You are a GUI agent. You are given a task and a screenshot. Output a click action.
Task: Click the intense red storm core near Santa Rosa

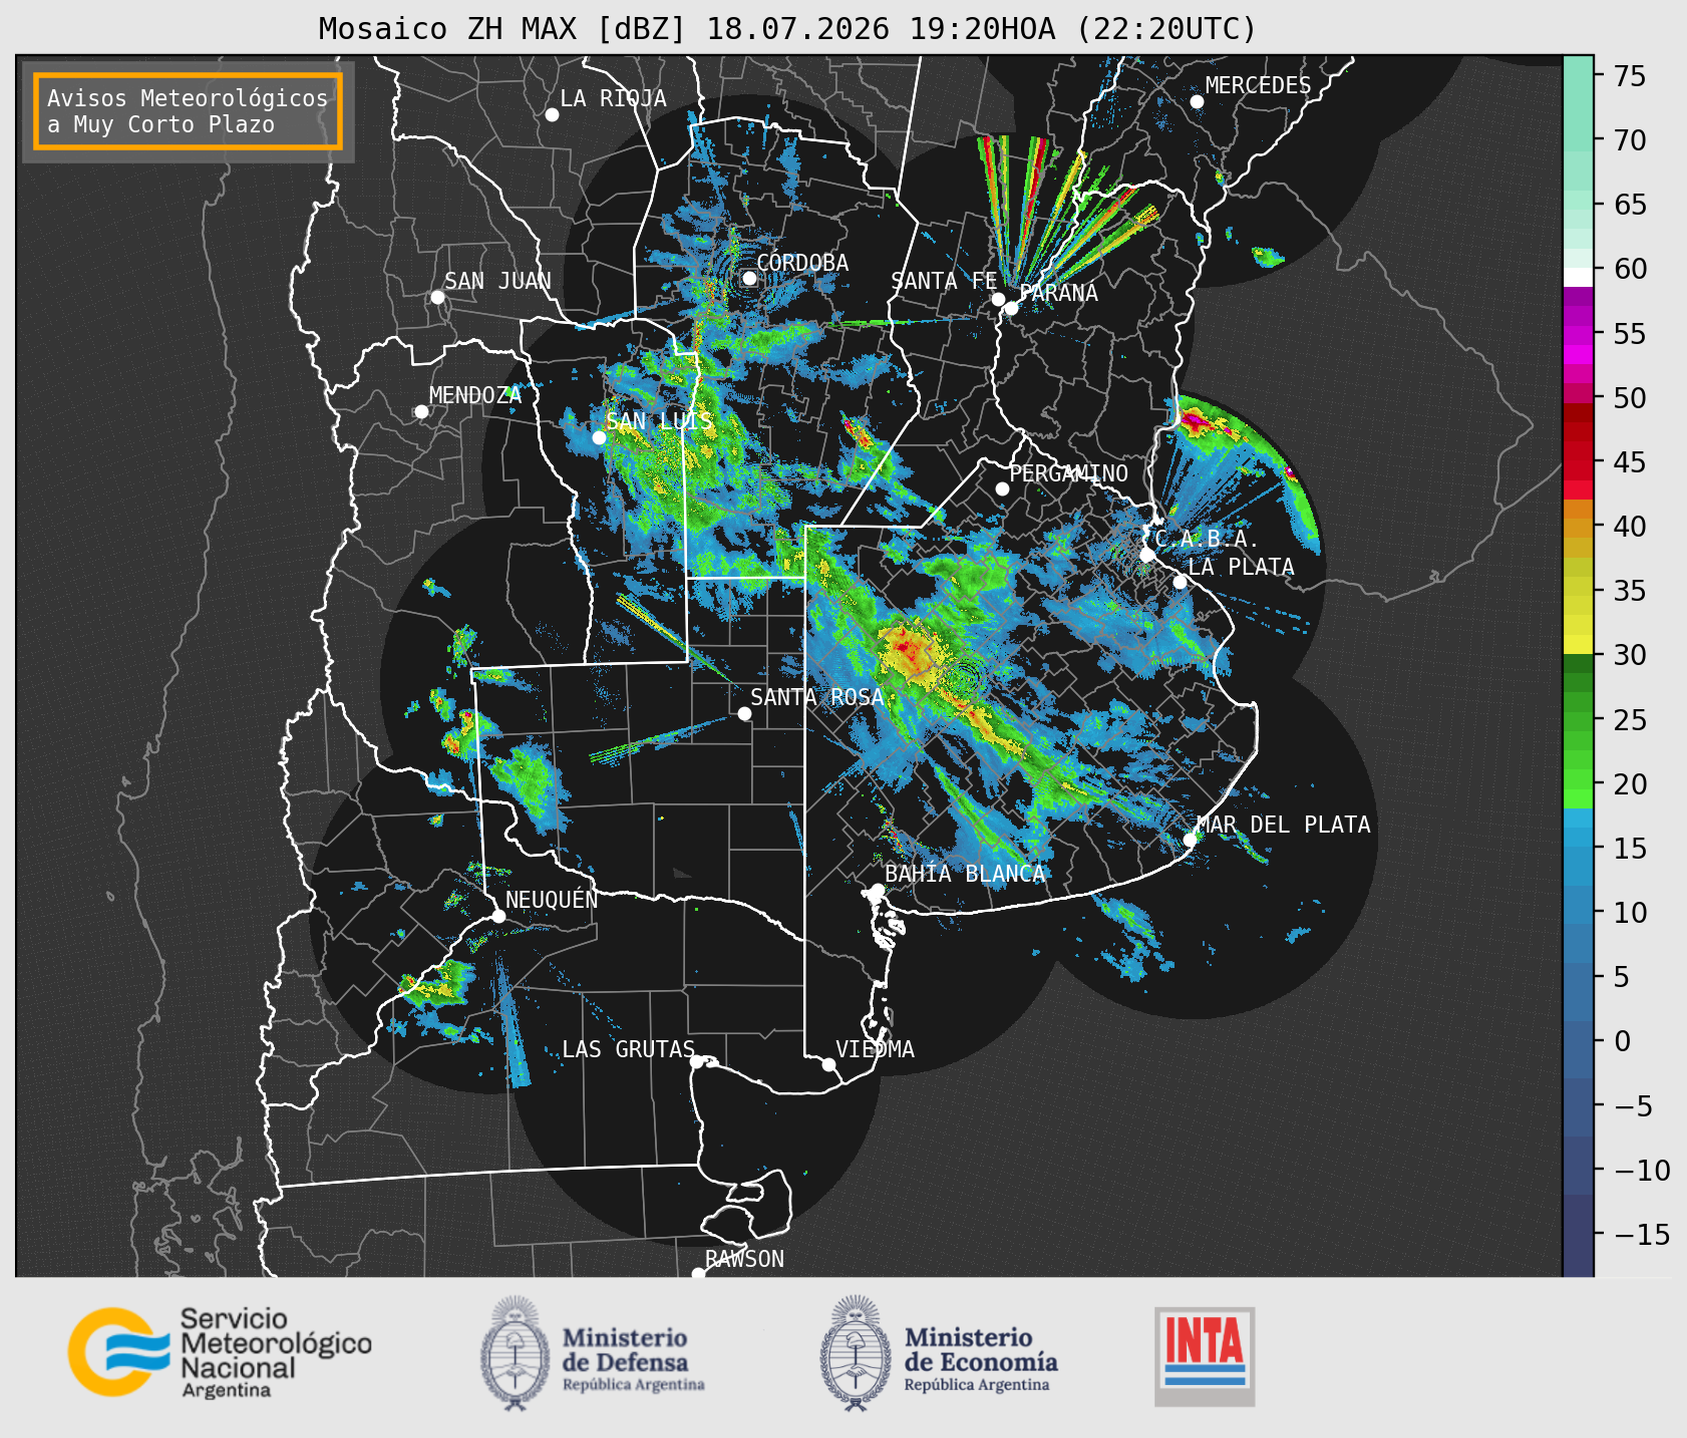[x=903, y=648]
